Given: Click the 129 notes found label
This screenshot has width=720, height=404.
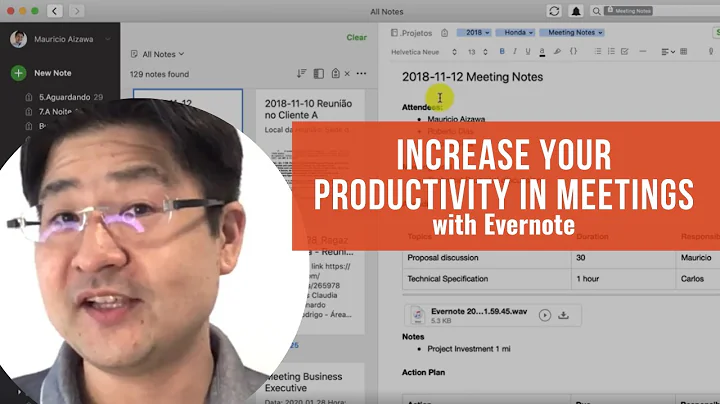Looking at the screenshot, I should pos(159,74).
